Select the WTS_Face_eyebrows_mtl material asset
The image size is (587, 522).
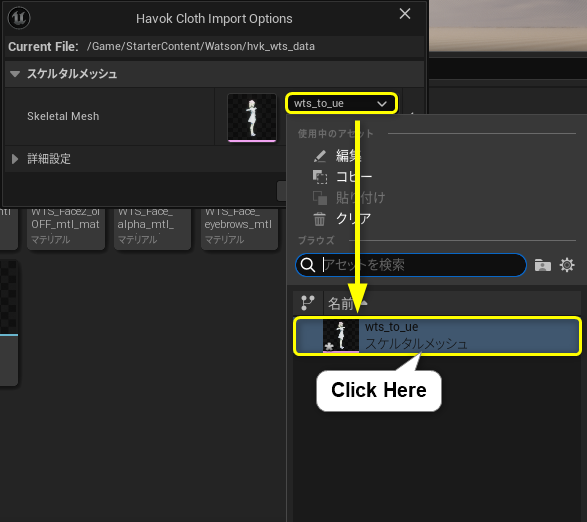(x=239, y=228)
